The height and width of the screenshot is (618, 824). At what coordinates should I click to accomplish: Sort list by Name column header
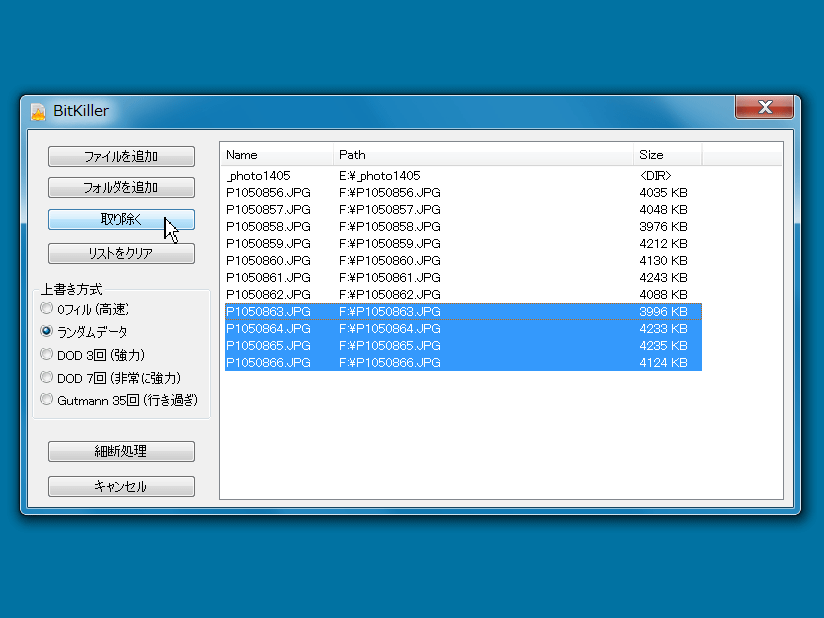(x=277, y=155)
